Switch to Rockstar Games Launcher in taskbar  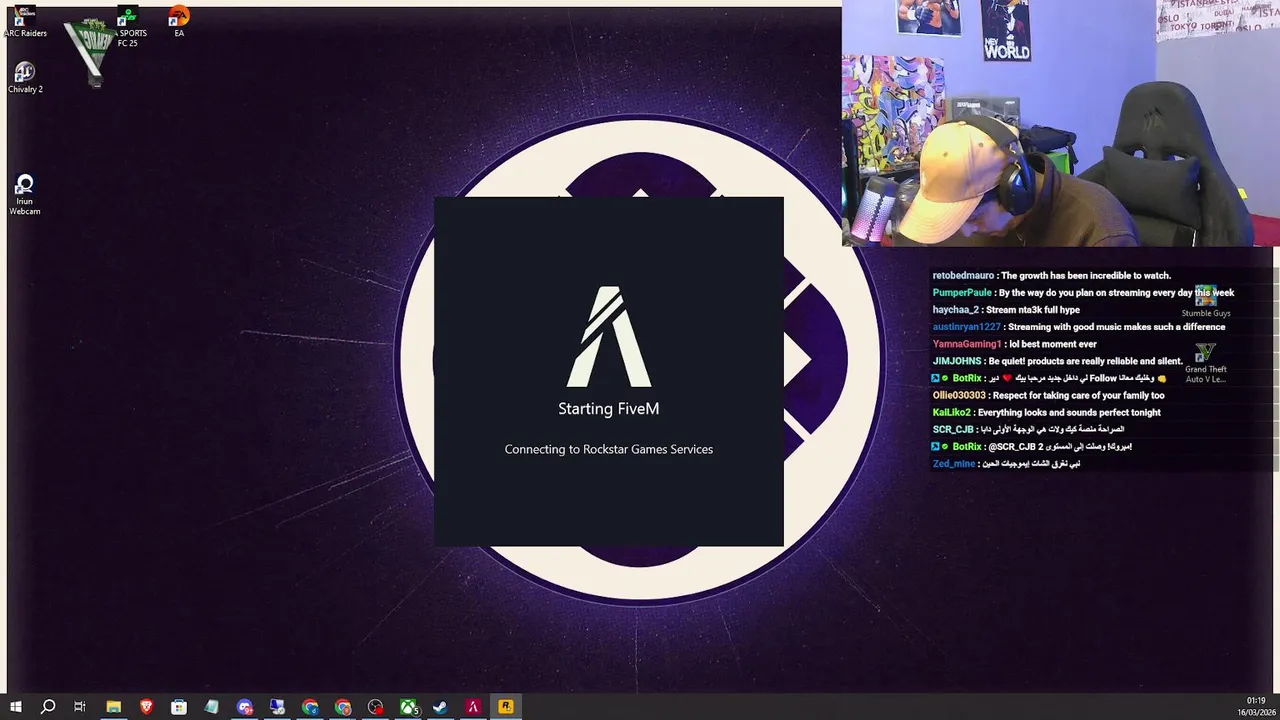(x=506, y=707)
